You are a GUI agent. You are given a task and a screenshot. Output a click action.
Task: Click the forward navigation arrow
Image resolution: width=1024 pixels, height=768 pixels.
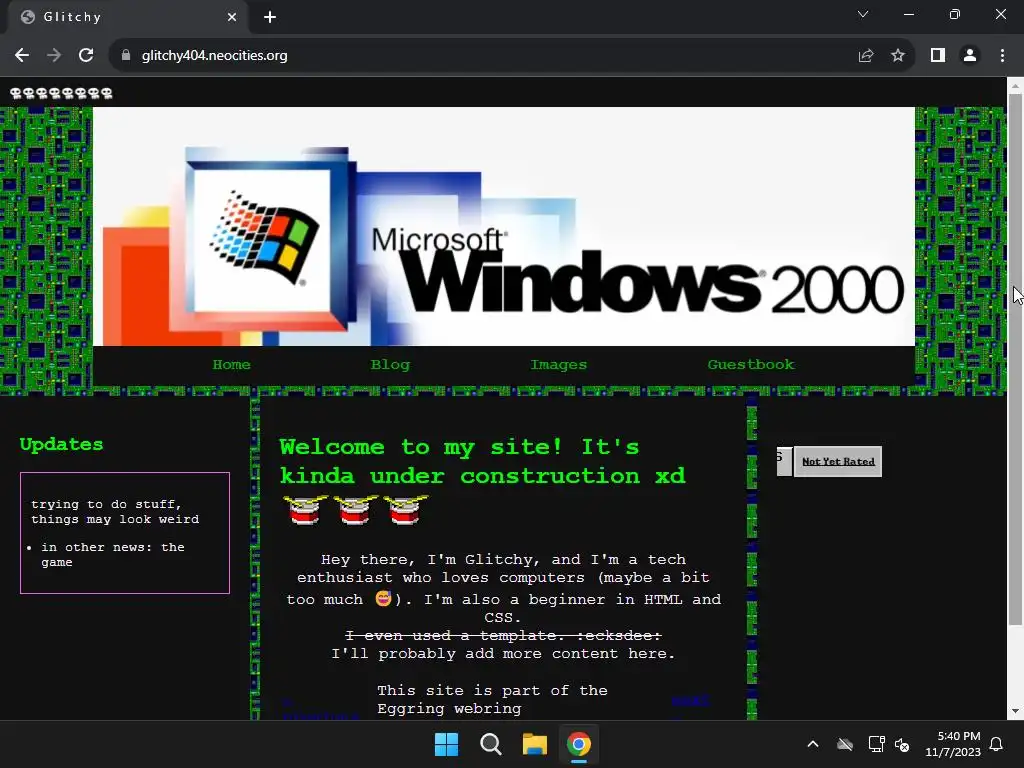pos(54,56)
